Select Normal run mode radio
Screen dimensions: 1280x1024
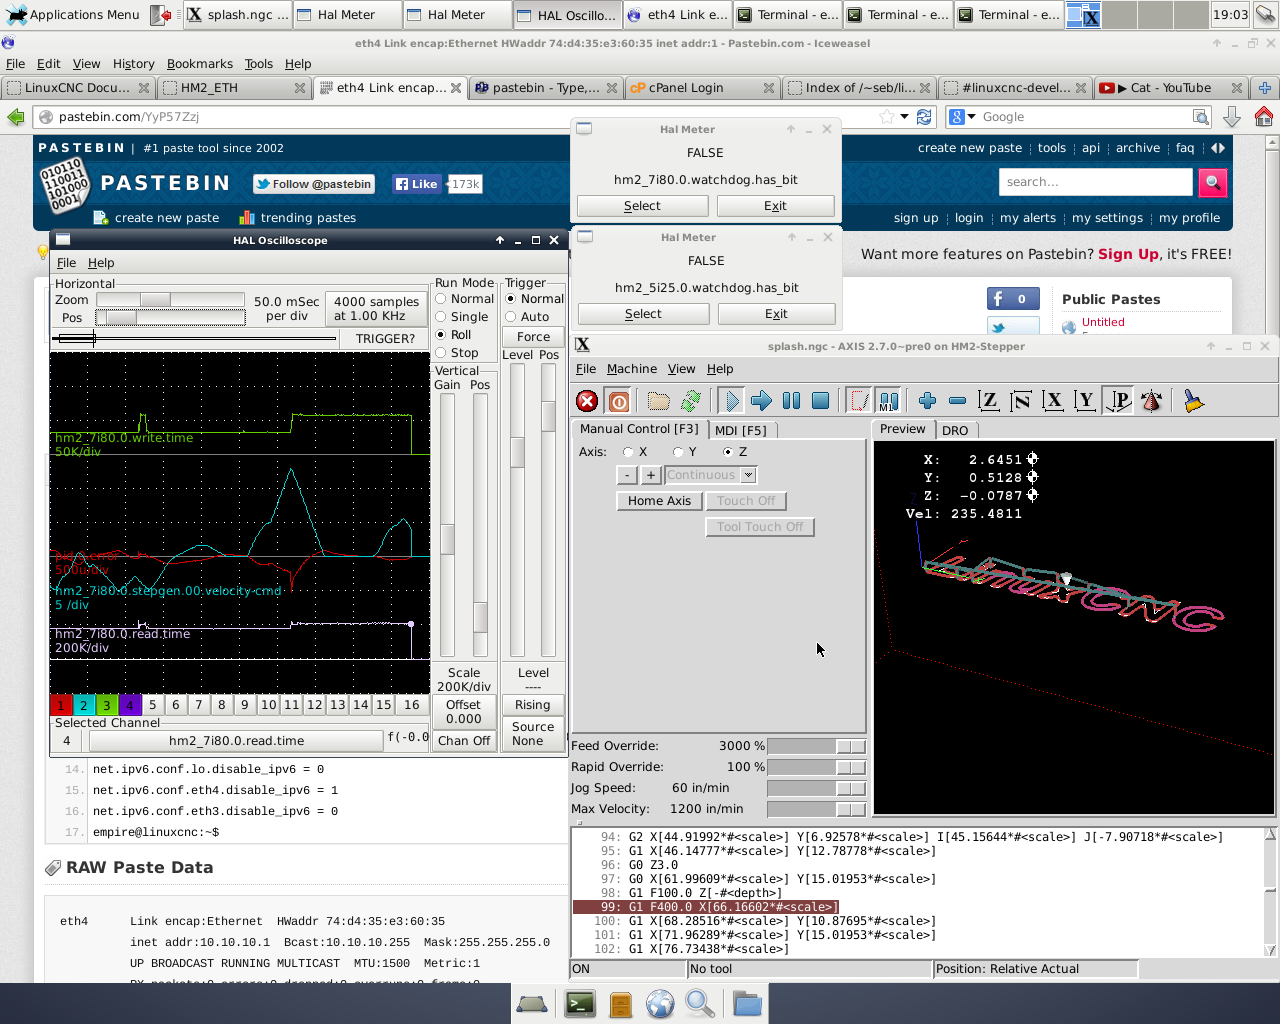pos(440,299)
